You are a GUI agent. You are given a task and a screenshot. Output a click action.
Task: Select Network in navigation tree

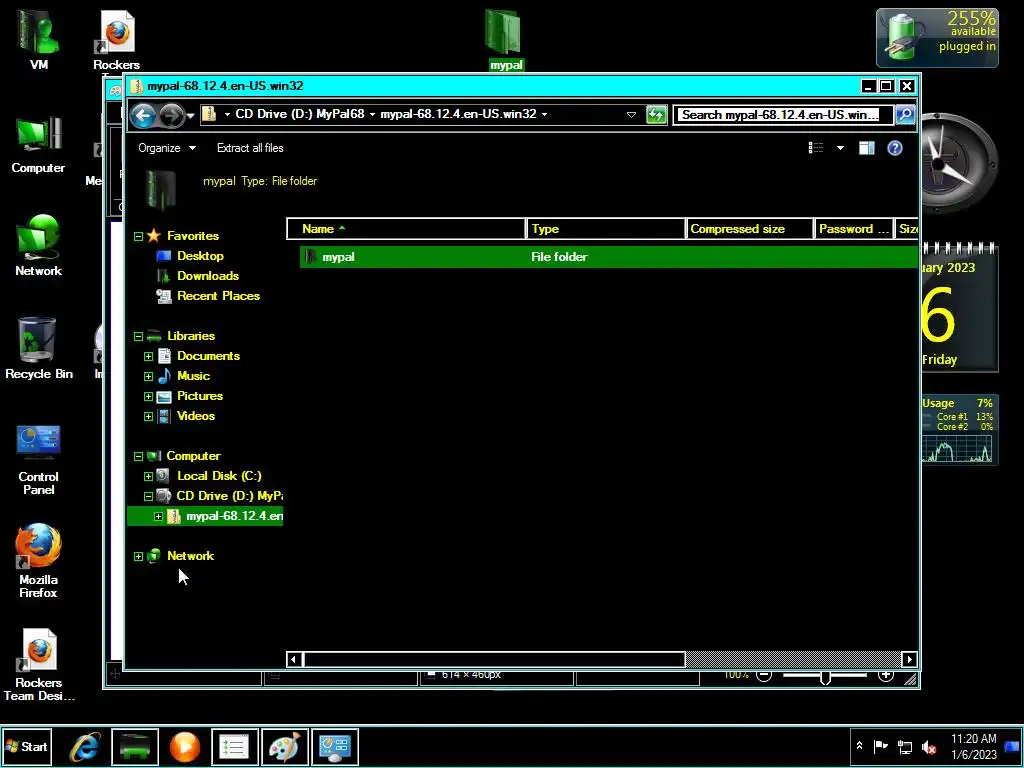[190, 556]
